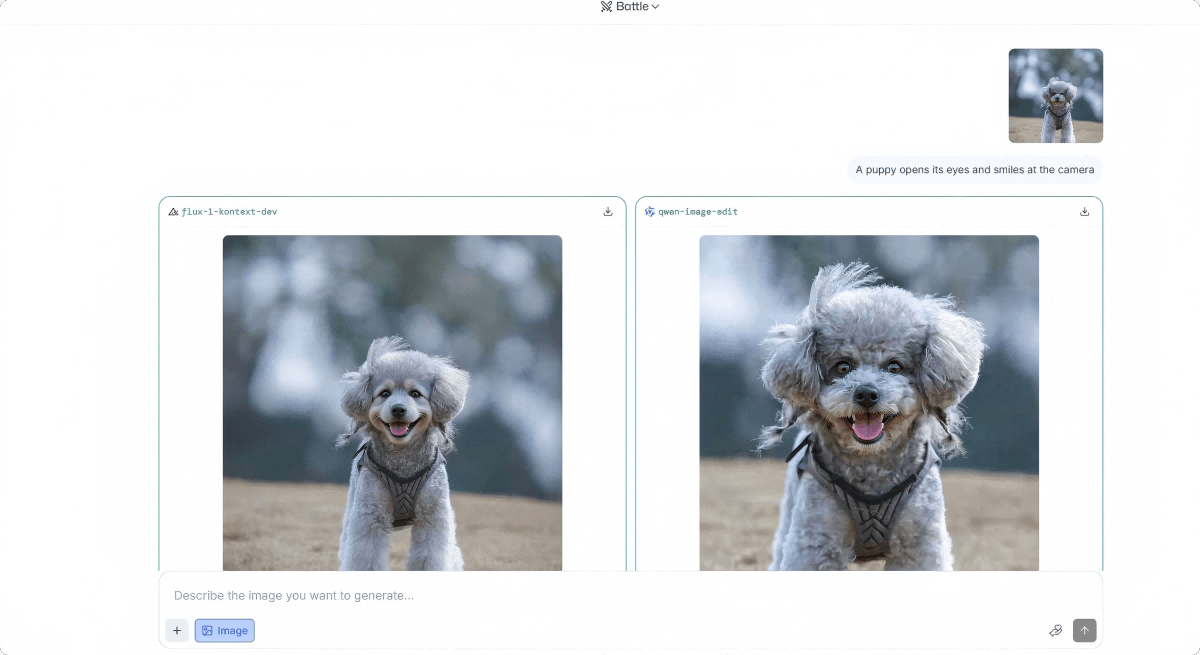
Task: Download the qwen-image-edit result image
Action: point(1085,212)
